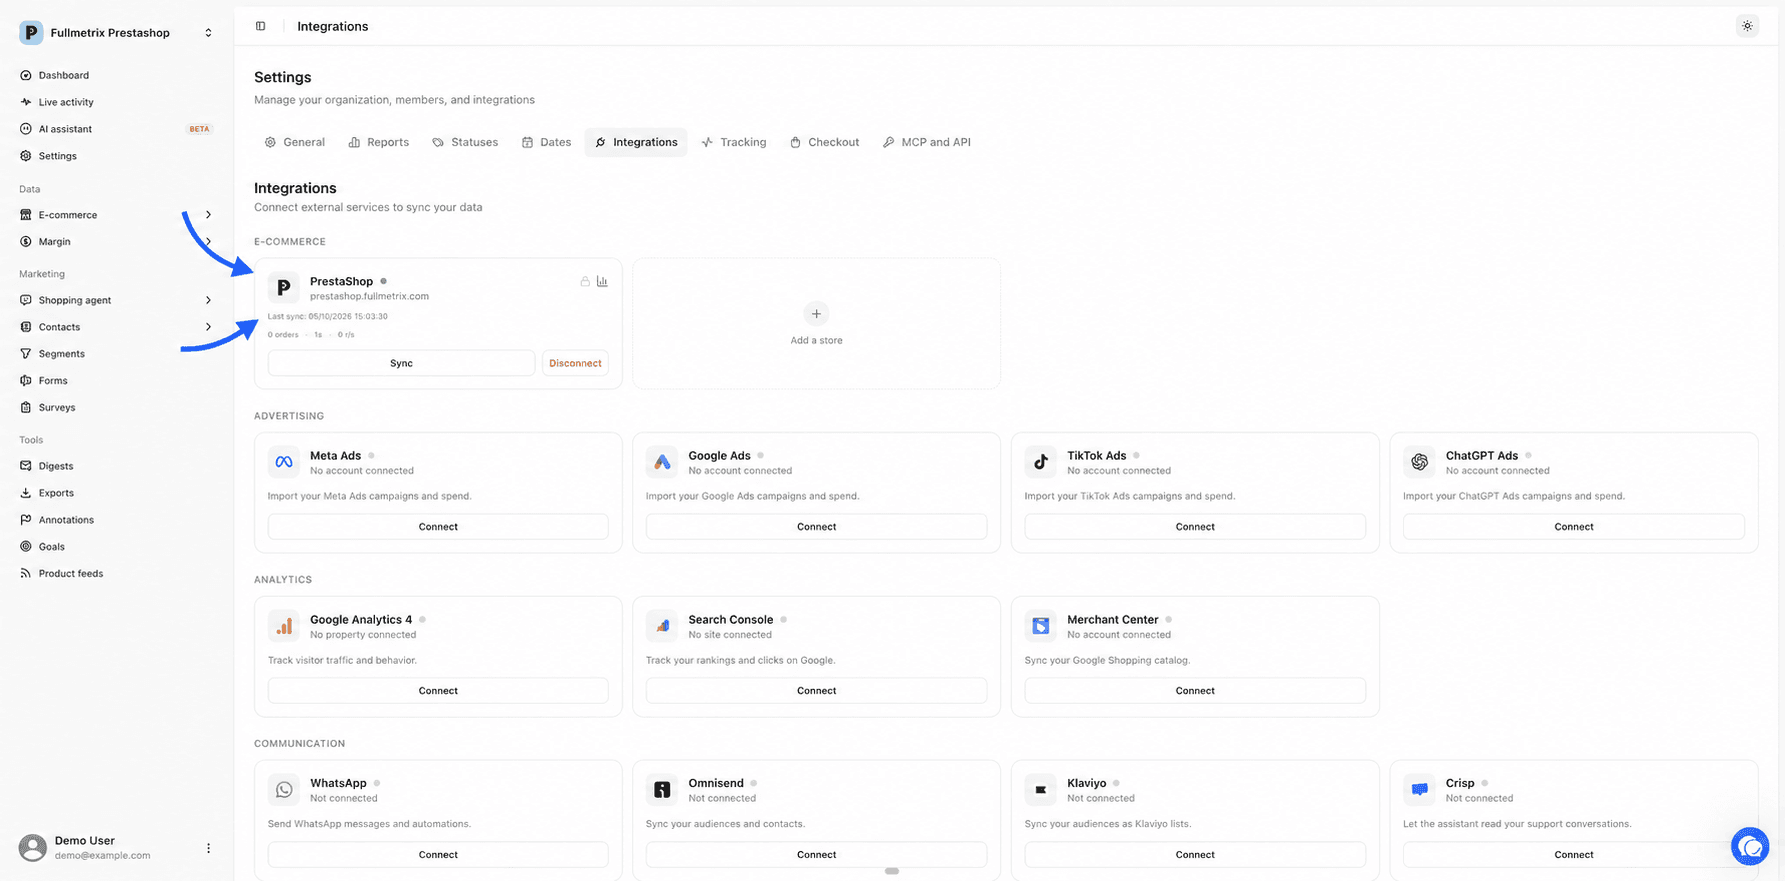Image resolution: width=1785 pixels, height=881 pixels.
Task: Click the ChatGPT Ads logo icon
Action: [x=1419, y=462]
